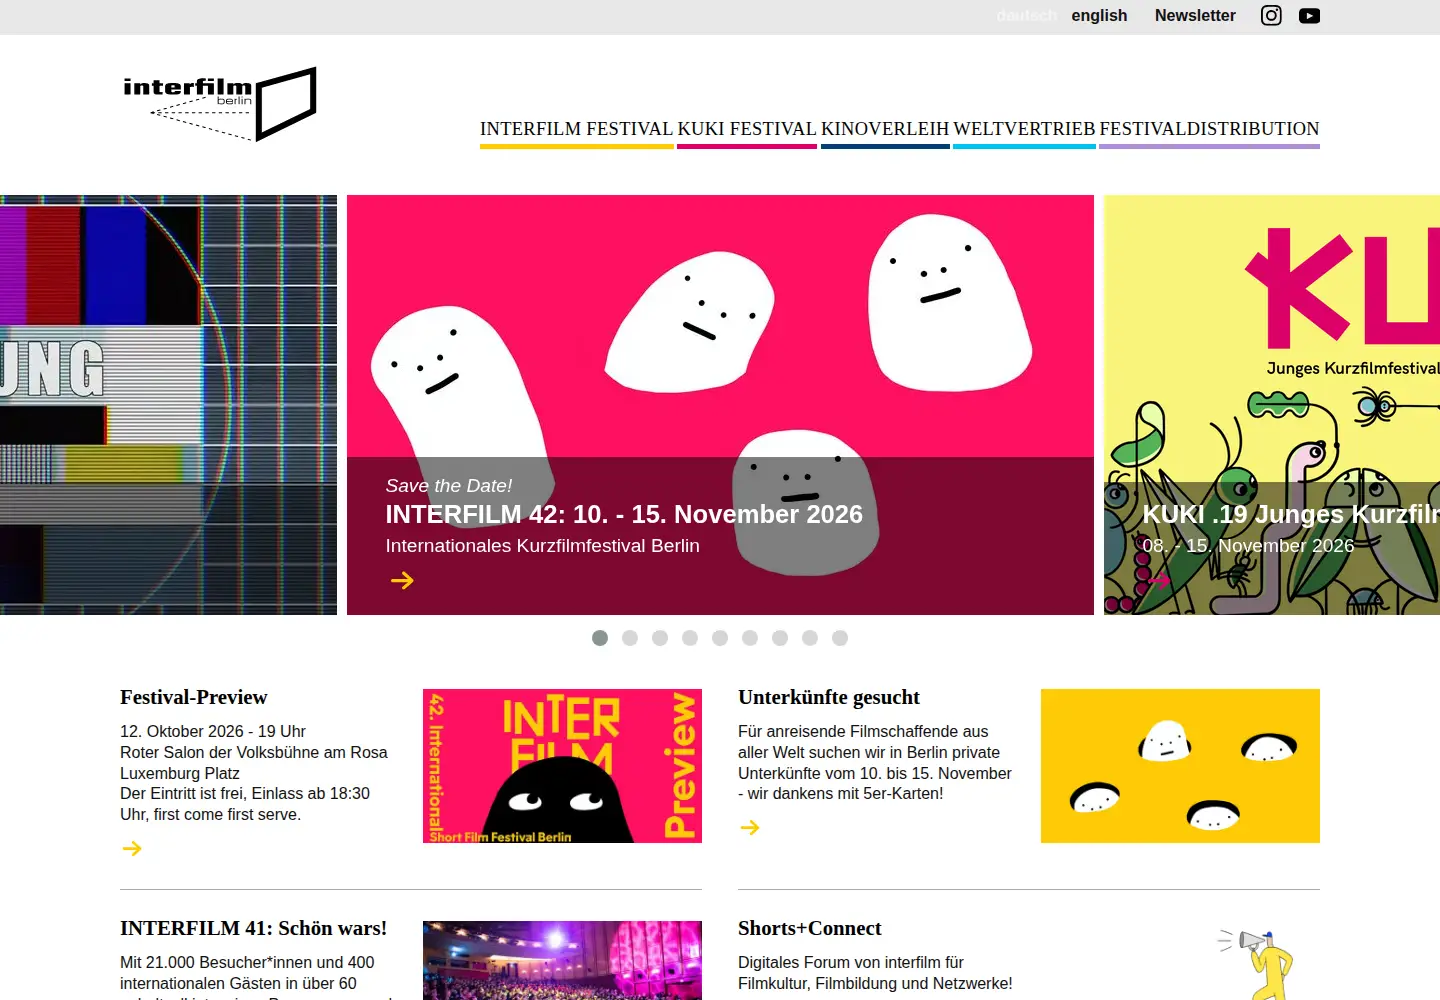Click KUKI .19 Junges Kurzfilm slide title
The width and height of the screenshot is (1440, 1000).
[1291, 514]
